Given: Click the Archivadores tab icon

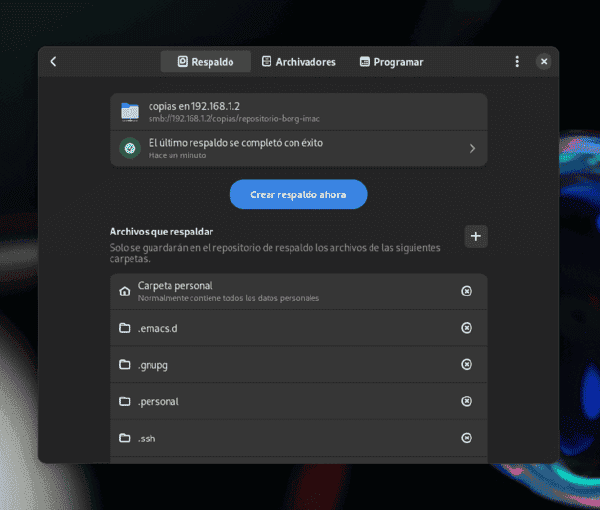Looking at the screenshot, I should pyautogui.click(x=266, y=61).
